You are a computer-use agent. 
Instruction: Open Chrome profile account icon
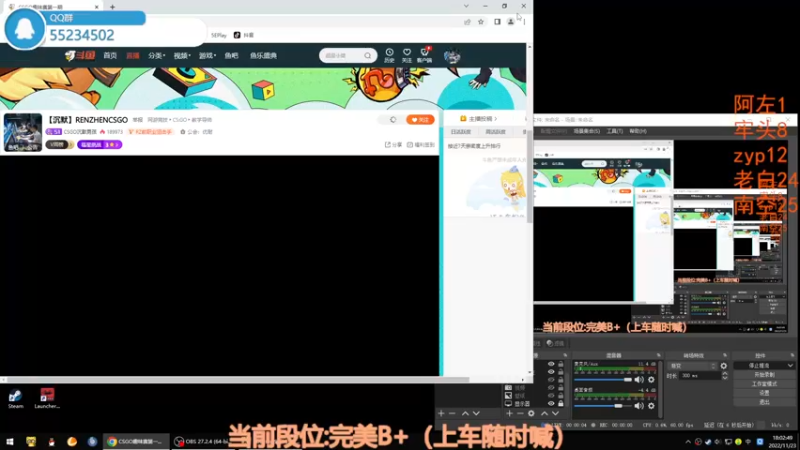click(511, 22)
